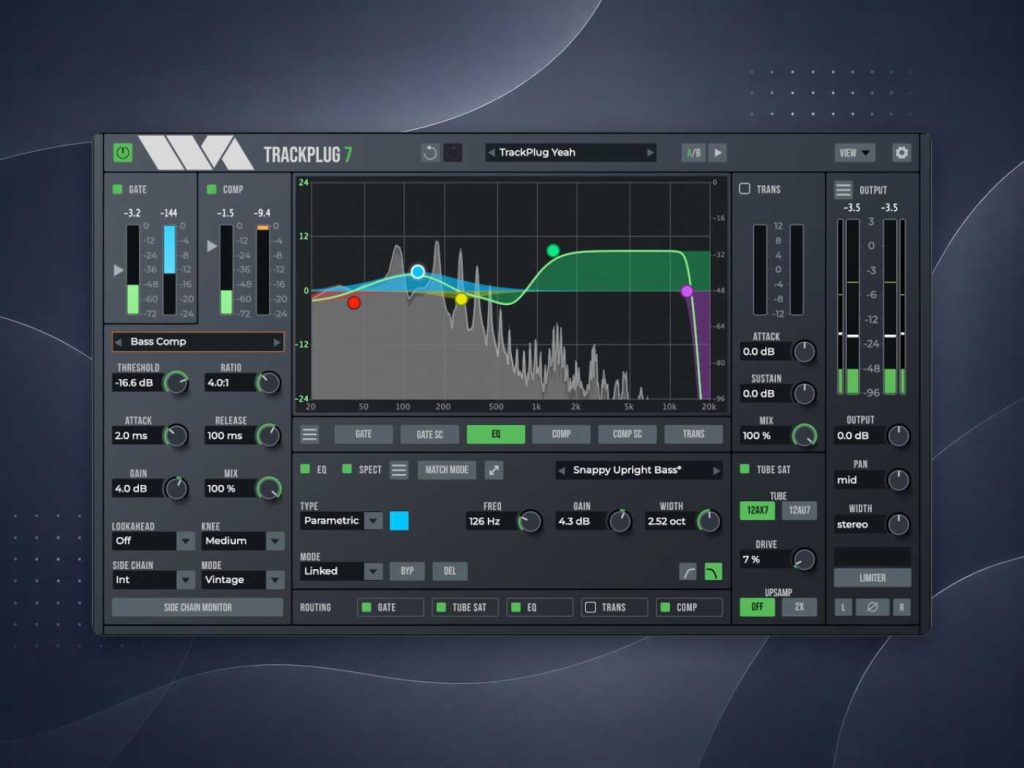The image size is (1024, 768).
Task: Go to previous TrackPlug preset arrow
Action: 491,153
